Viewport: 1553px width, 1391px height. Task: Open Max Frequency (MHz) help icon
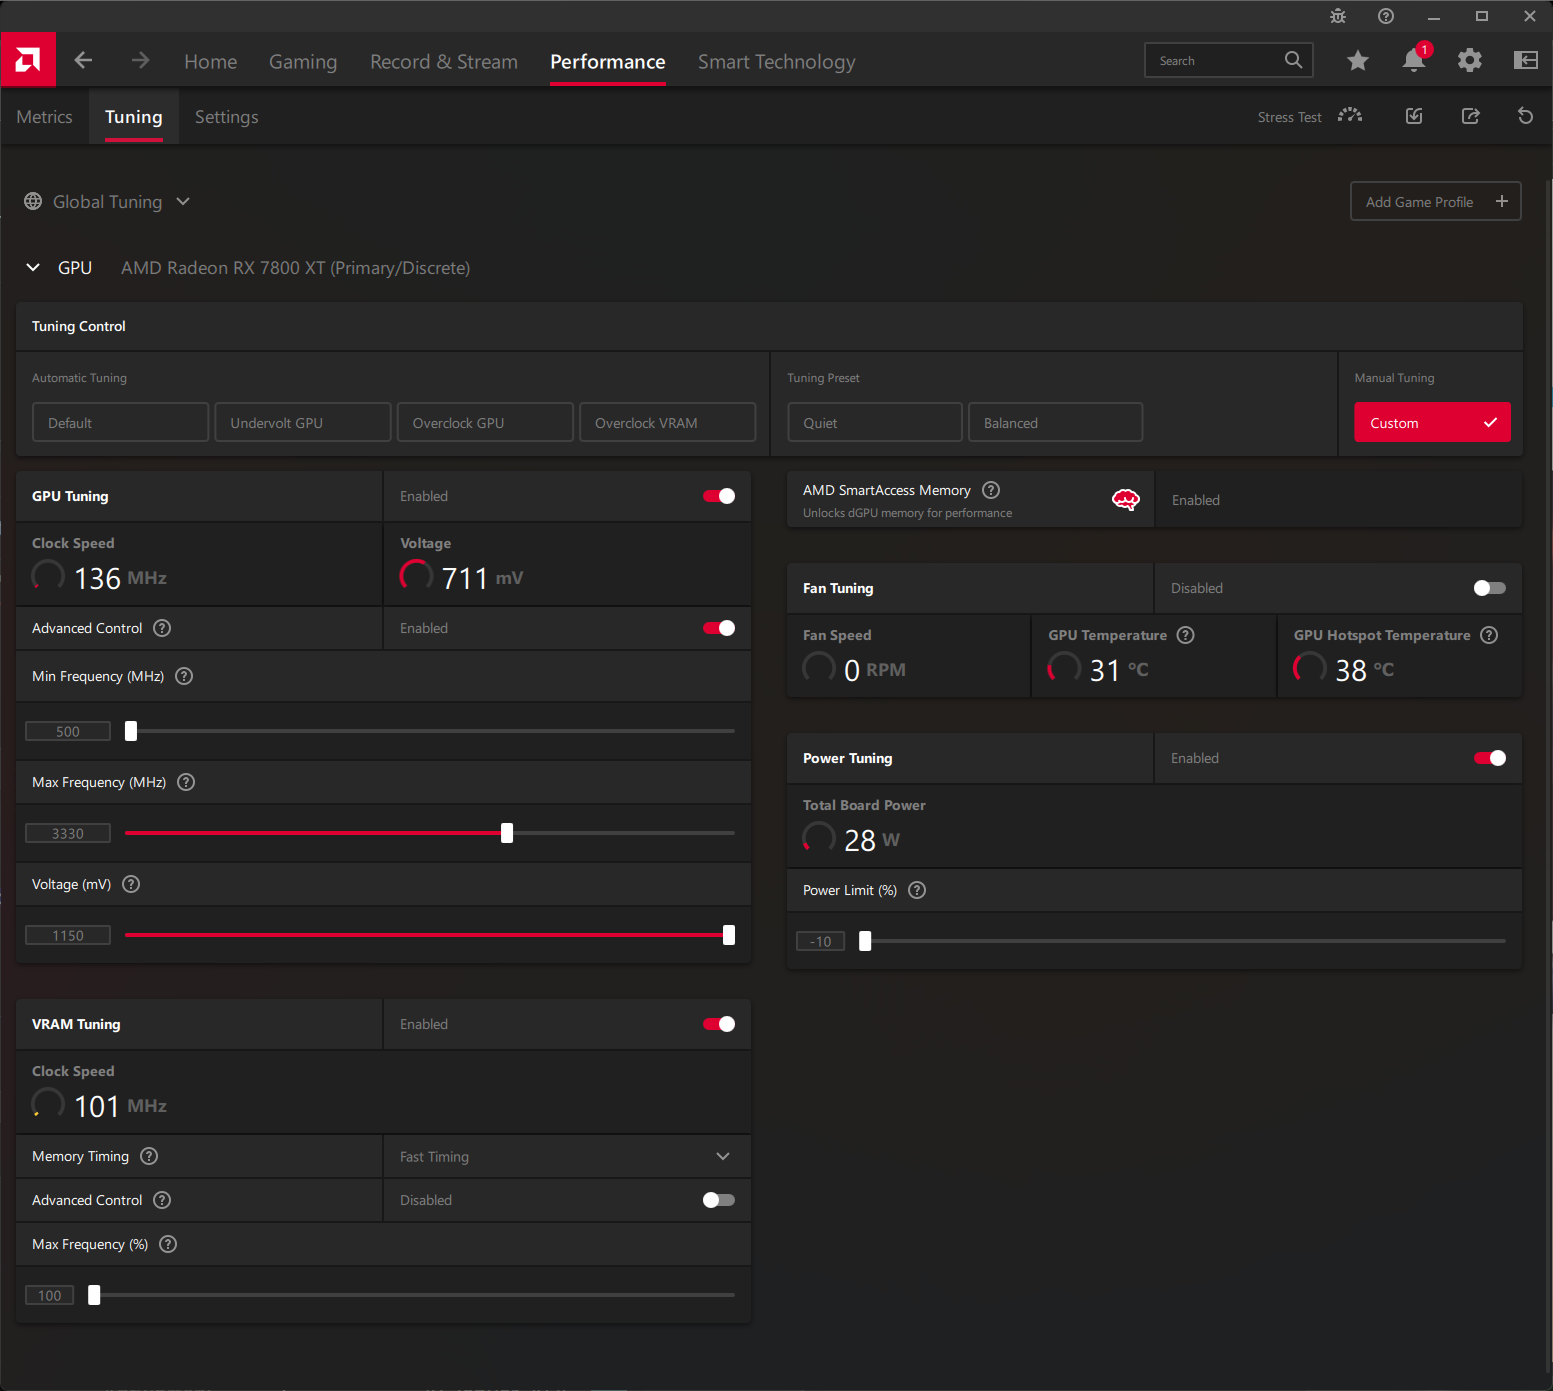point(186,782)
